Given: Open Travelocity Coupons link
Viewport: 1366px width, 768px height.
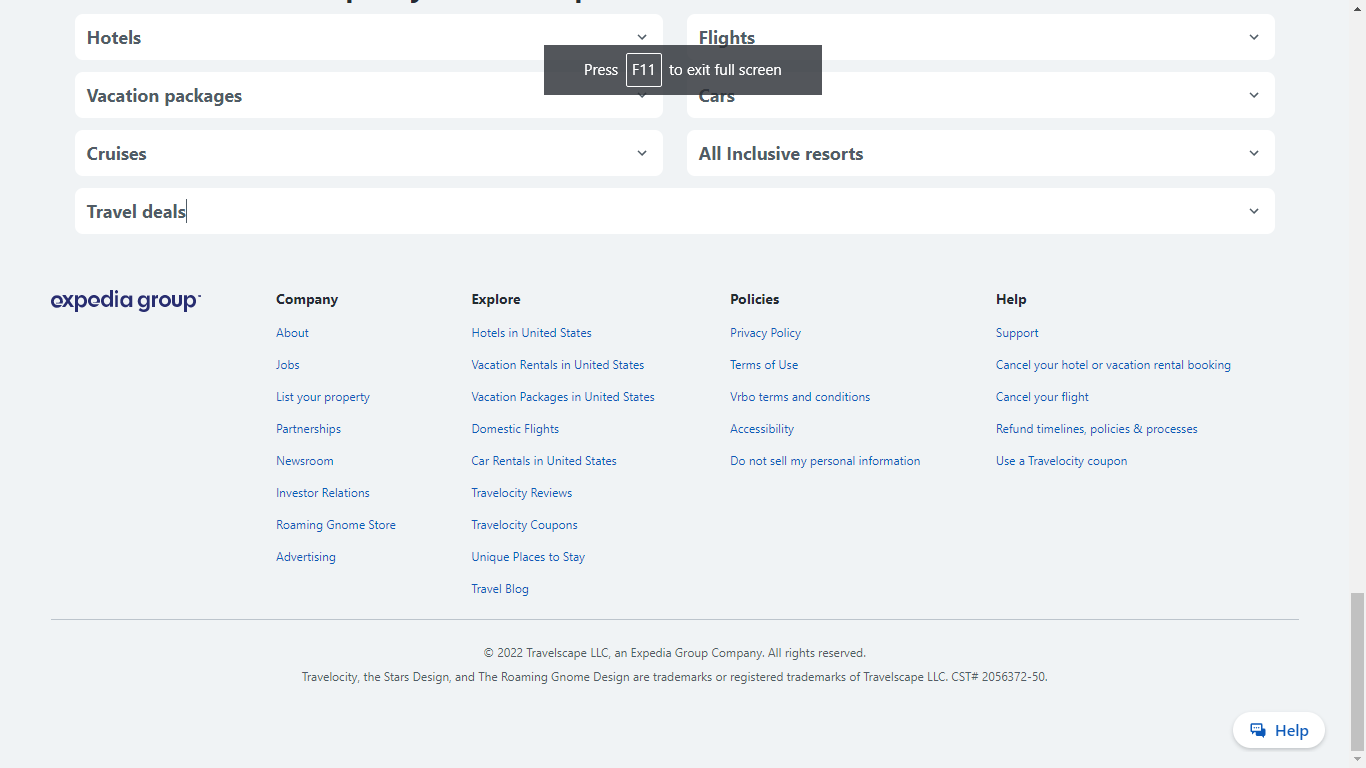Looking at the screenshot, I should [x=524, y=525].
